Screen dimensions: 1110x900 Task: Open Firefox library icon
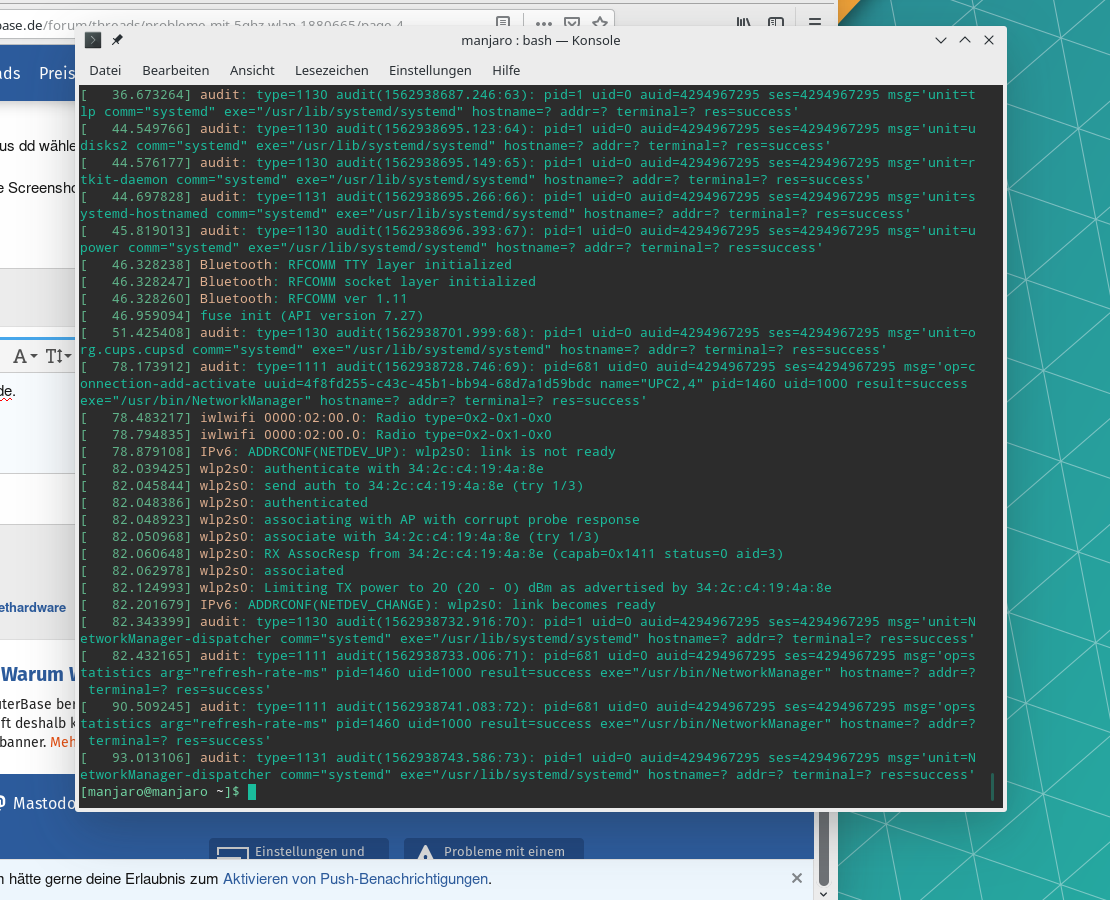point(743,22)
